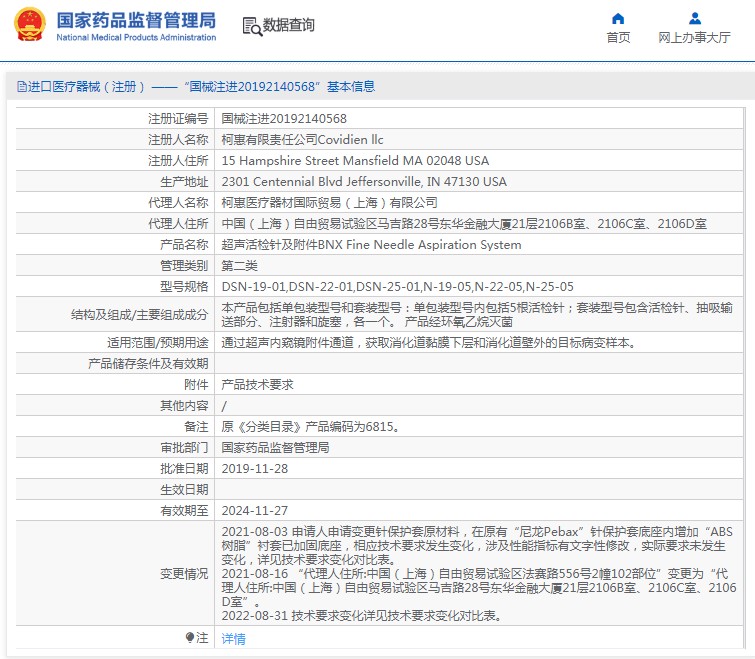Click approval date 2019-11-28
The height and width of the screenshot is (659, 755).
point(254,468)
